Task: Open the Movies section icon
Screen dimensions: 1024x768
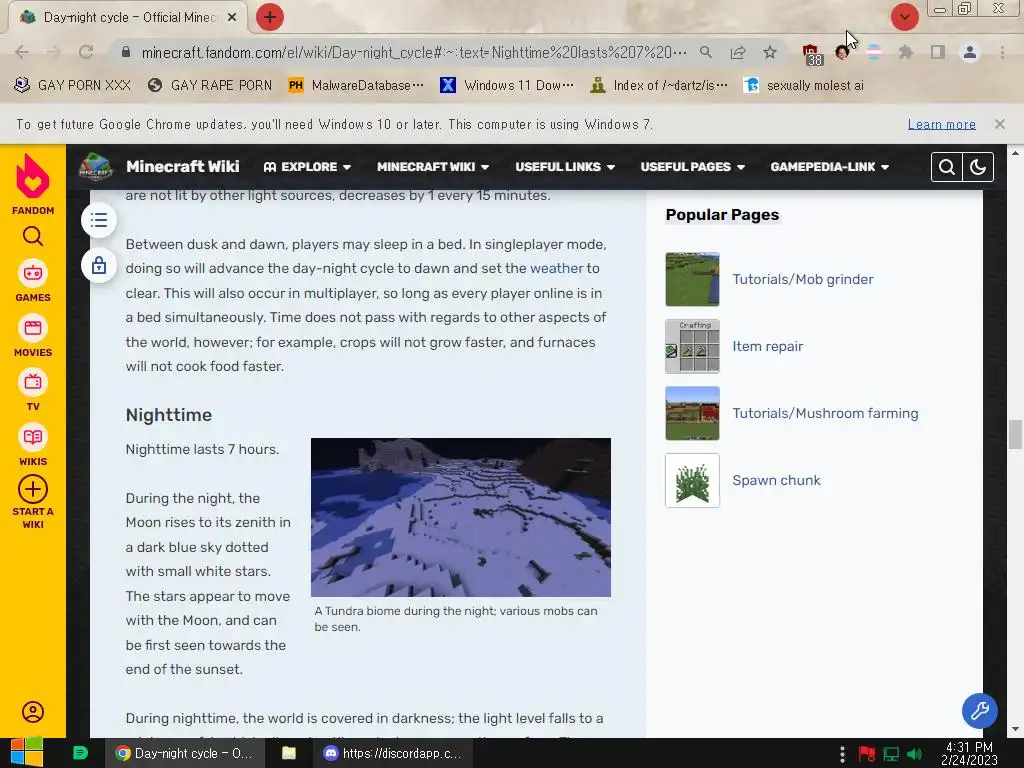Action: 33,328
